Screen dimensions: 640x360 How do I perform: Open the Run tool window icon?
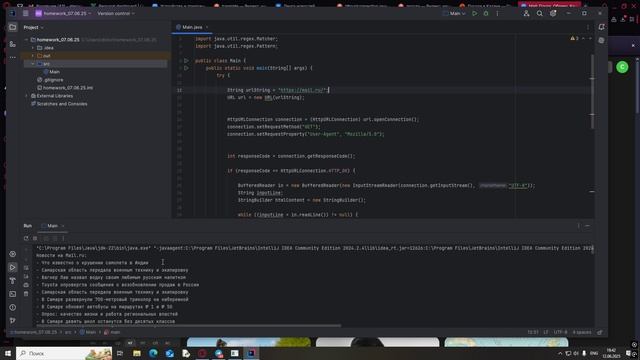pyautogui.click(x=13, y=267)
